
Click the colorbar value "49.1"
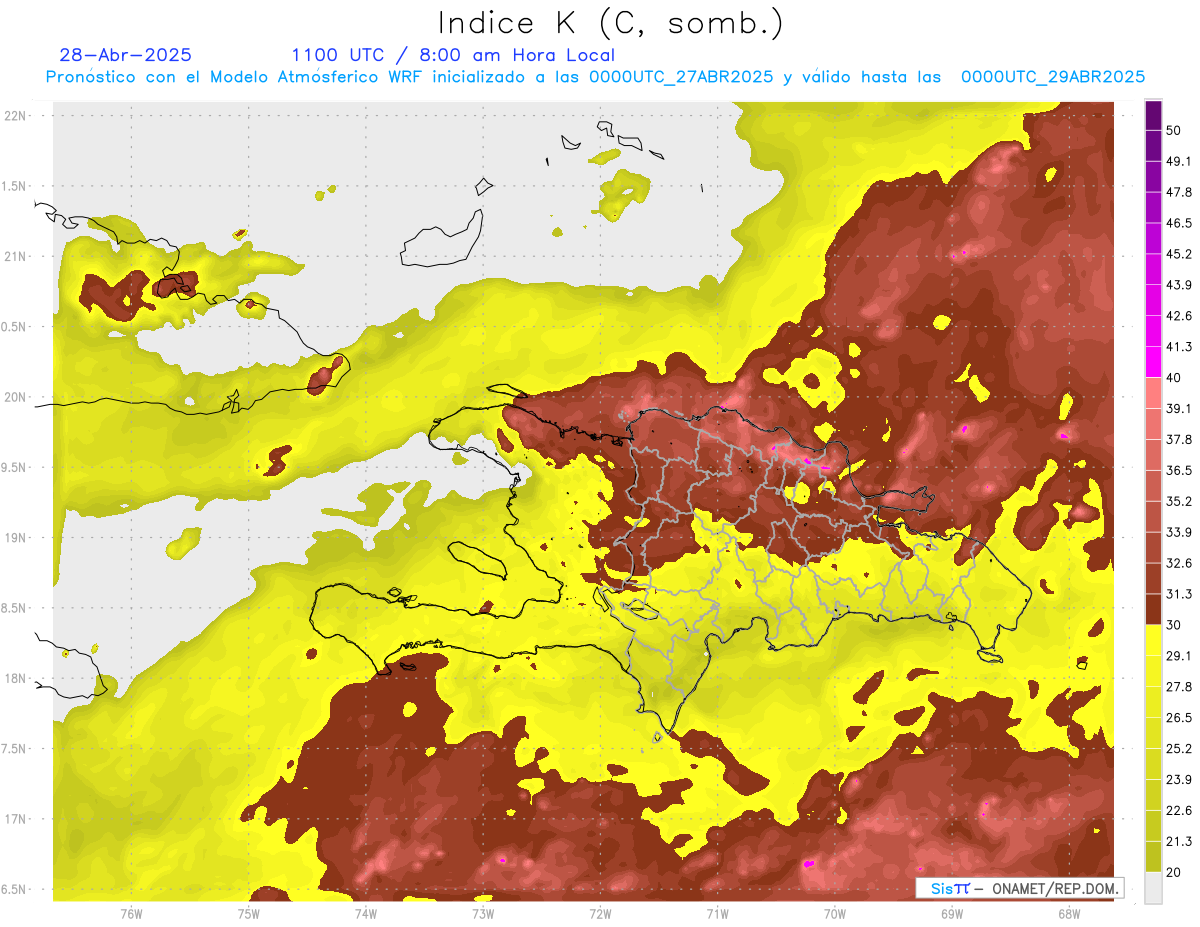pyautogui.click(x=1179, y=162)
